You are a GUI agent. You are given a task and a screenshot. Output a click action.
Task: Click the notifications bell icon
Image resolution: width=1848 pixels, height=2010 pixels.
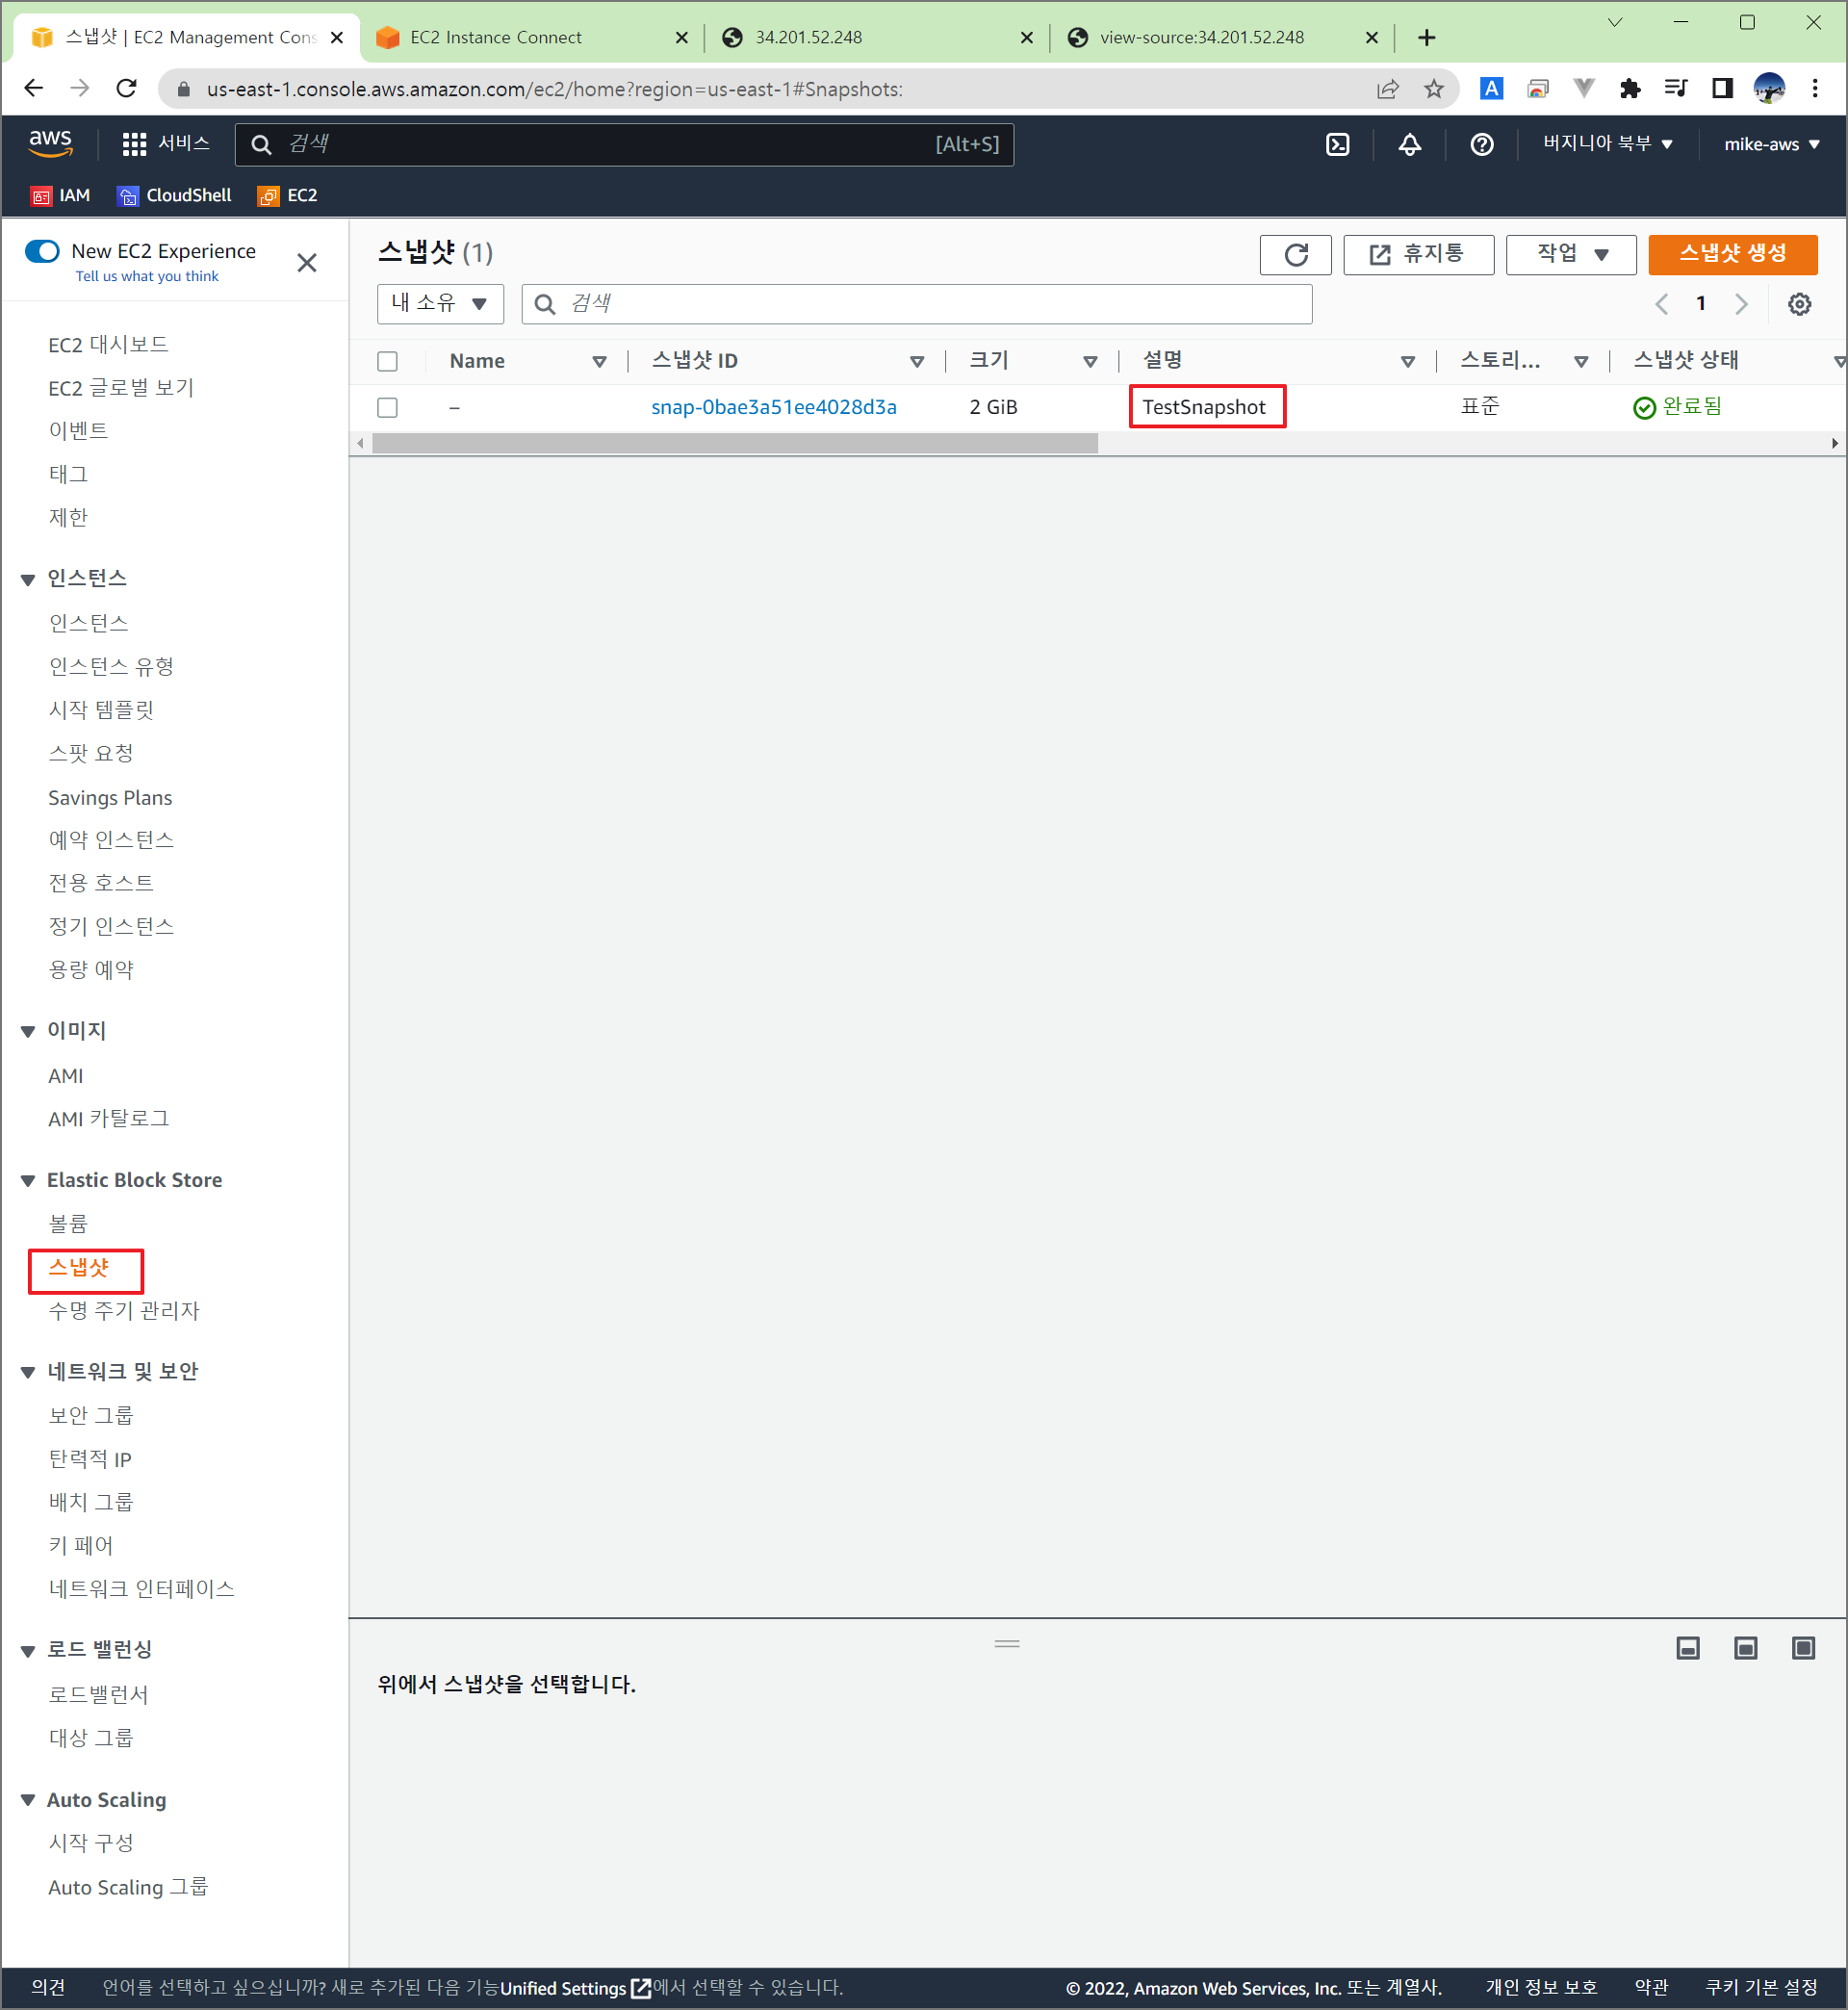(x=1409, y=144)
